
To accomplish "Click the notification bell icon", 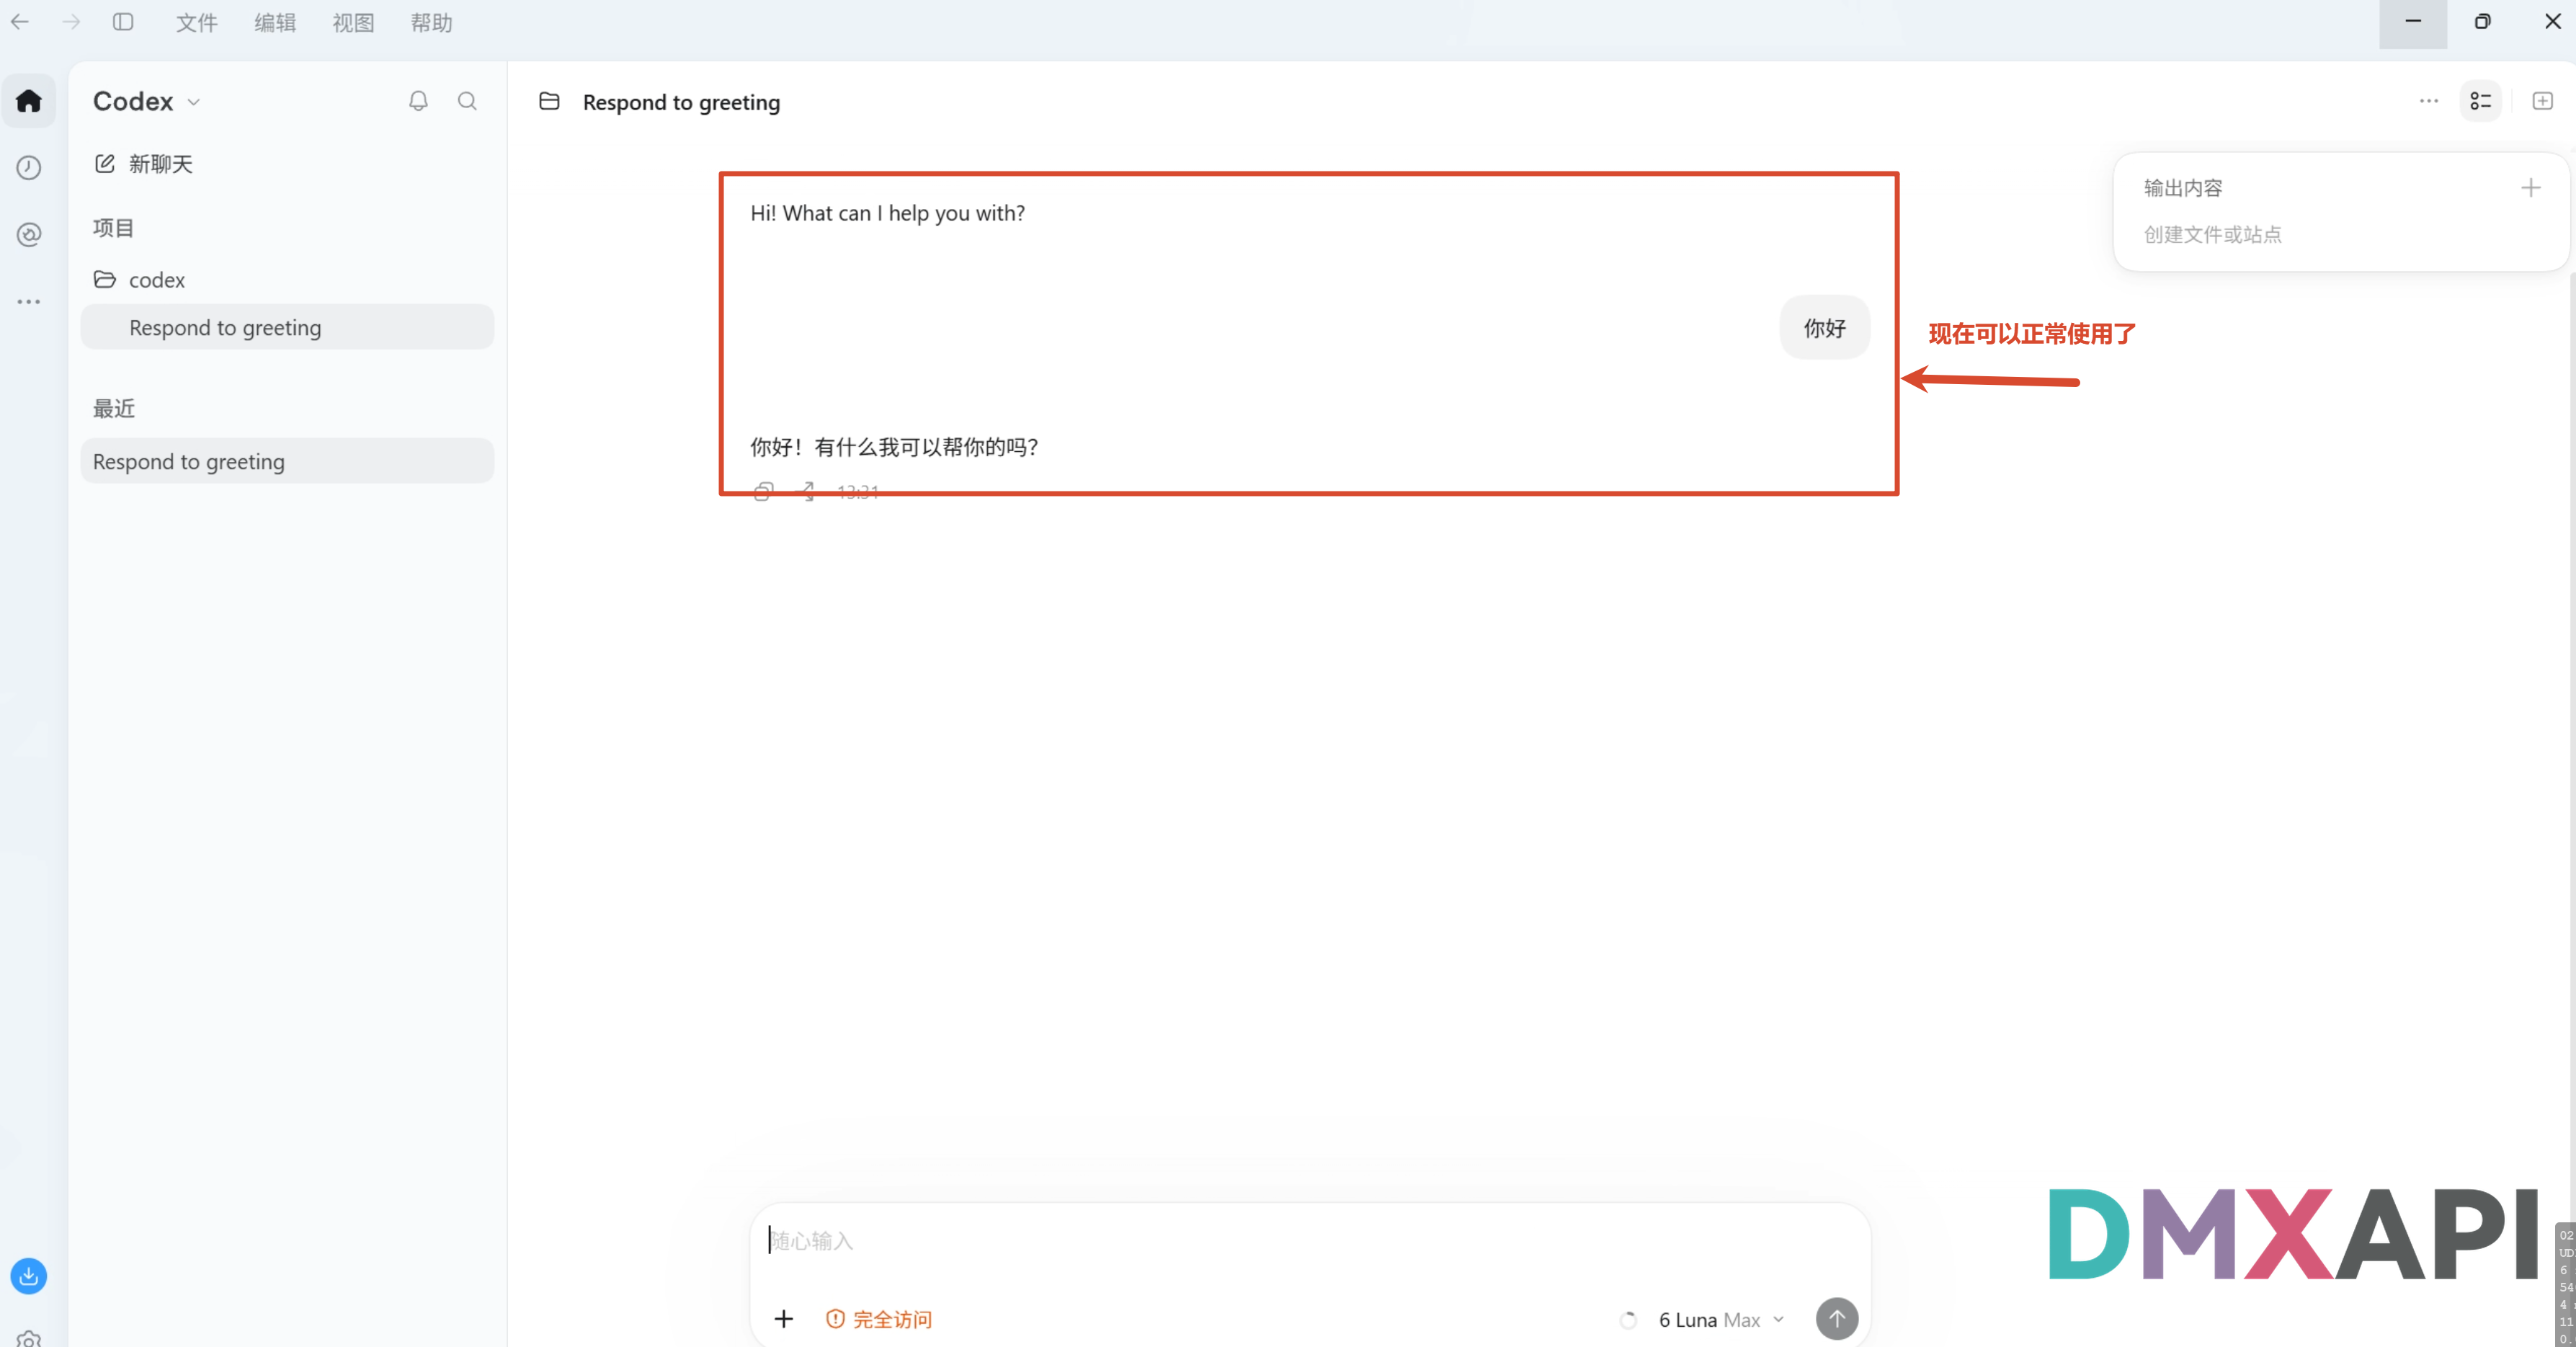I will click(418, 101).
